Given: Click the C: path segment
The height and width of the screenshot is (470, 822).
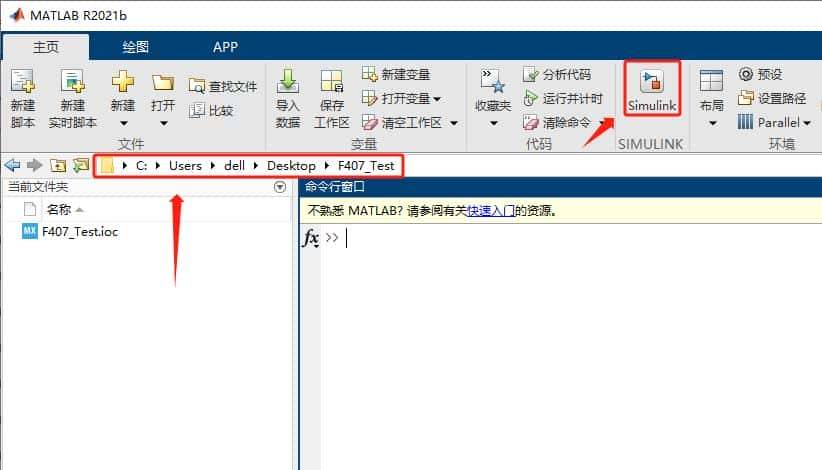Looking at the screenshot, I should 141,166.
